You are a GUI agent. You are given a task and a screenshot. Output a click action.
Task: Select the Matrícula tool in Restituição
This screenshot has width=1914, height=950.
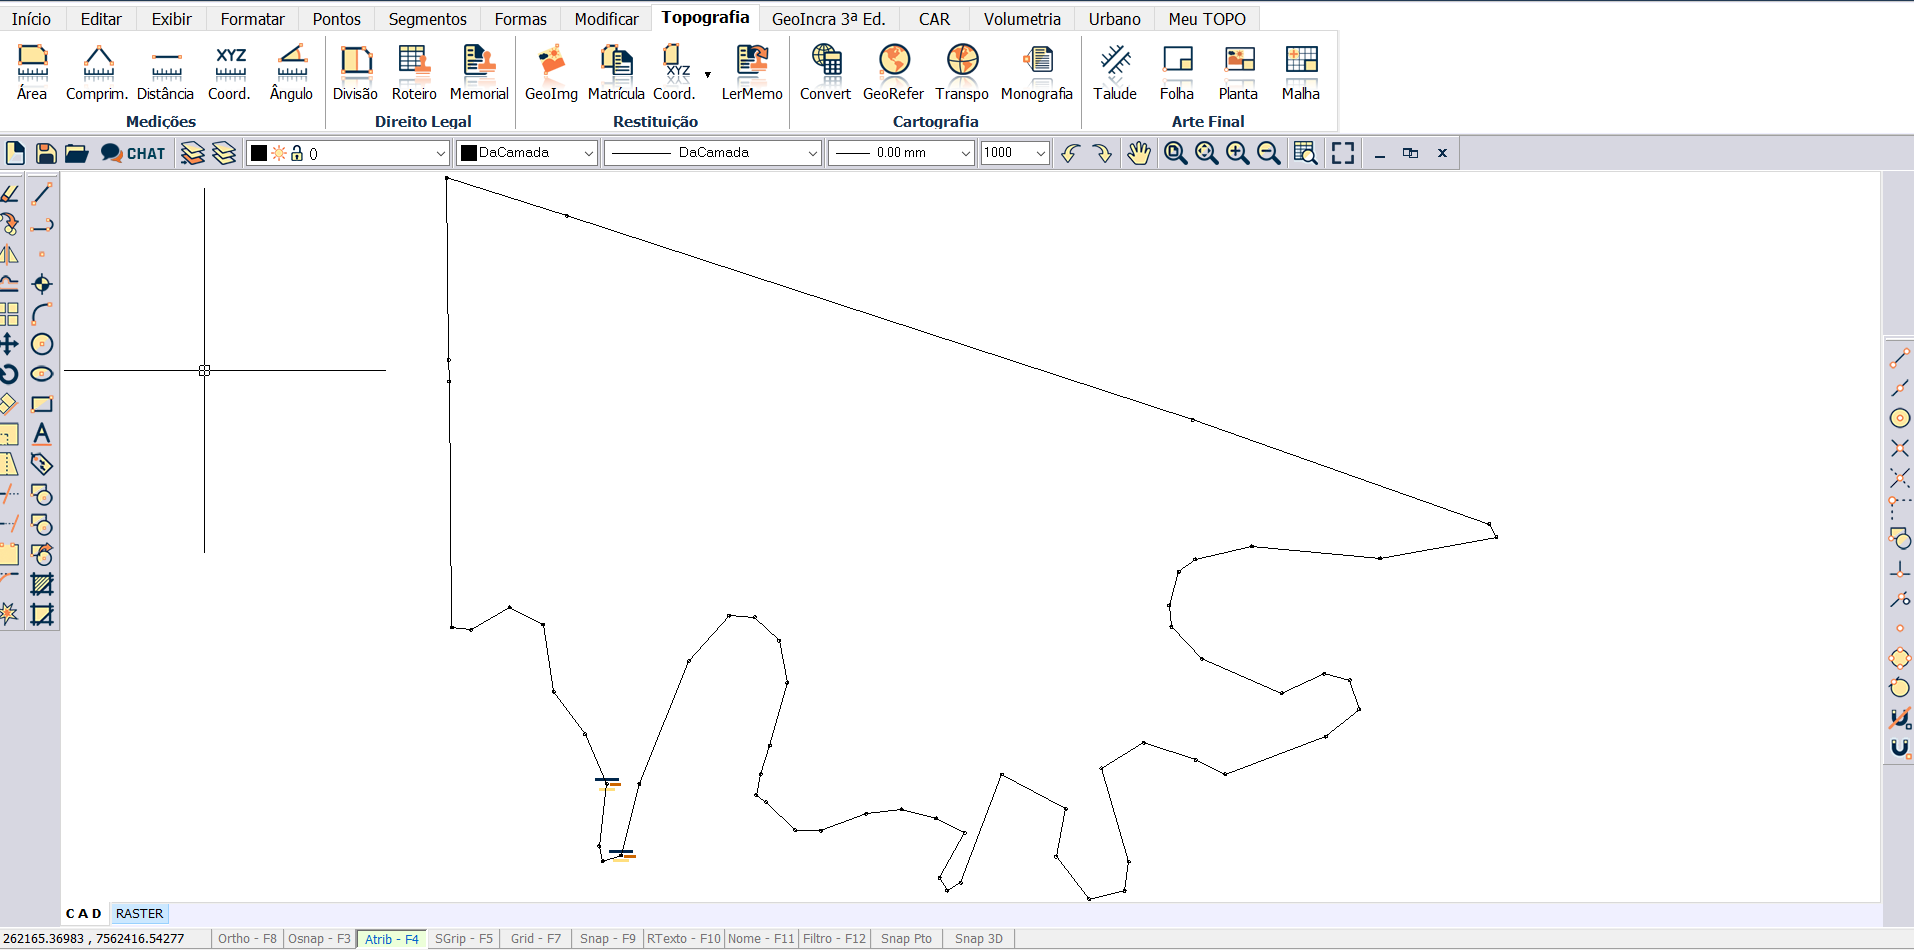tap(615, 70)
